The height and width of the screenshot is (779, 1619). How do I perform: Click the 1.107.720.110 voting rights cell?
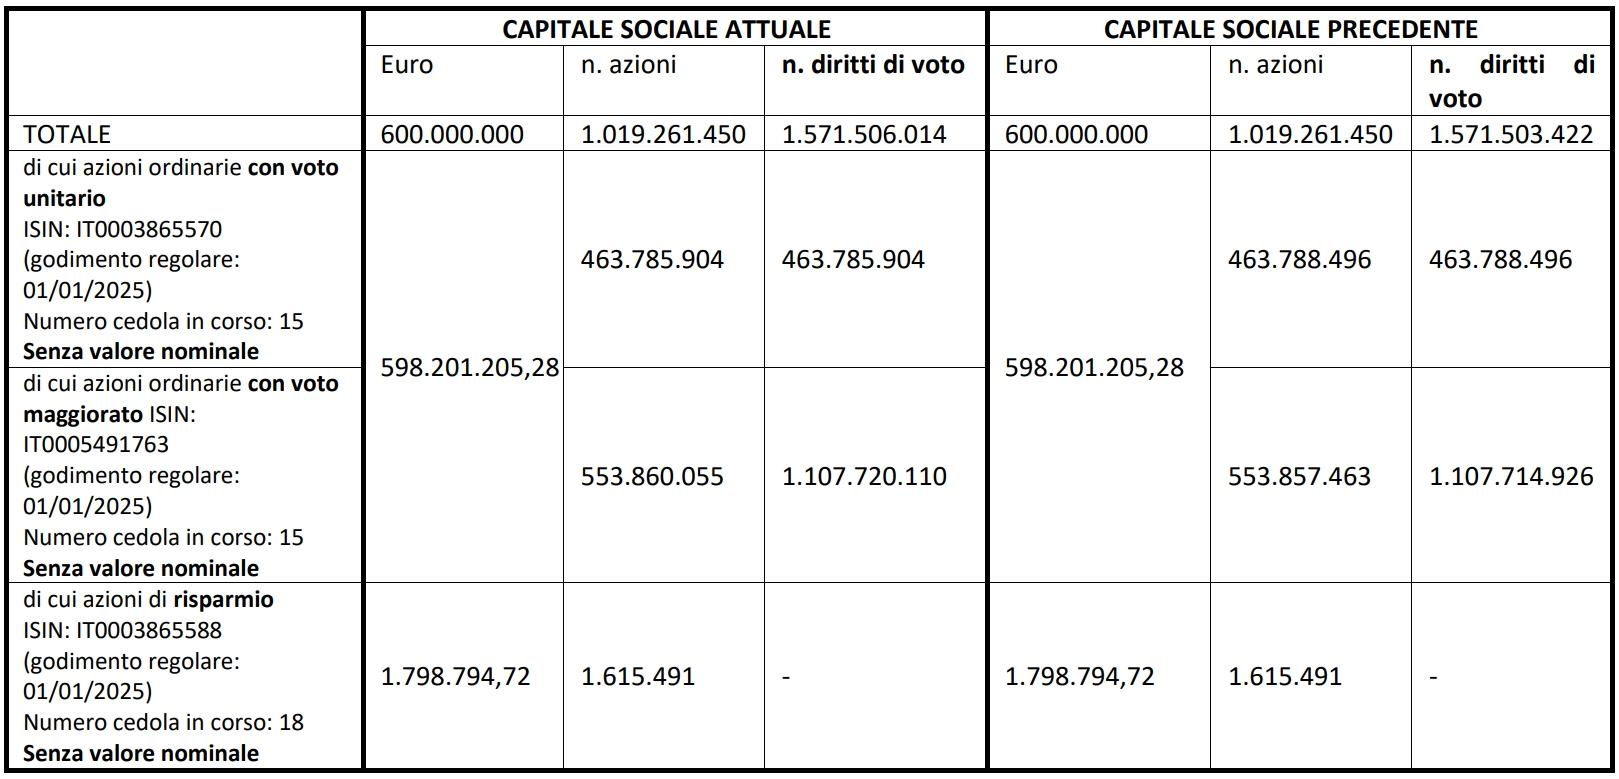864,476
